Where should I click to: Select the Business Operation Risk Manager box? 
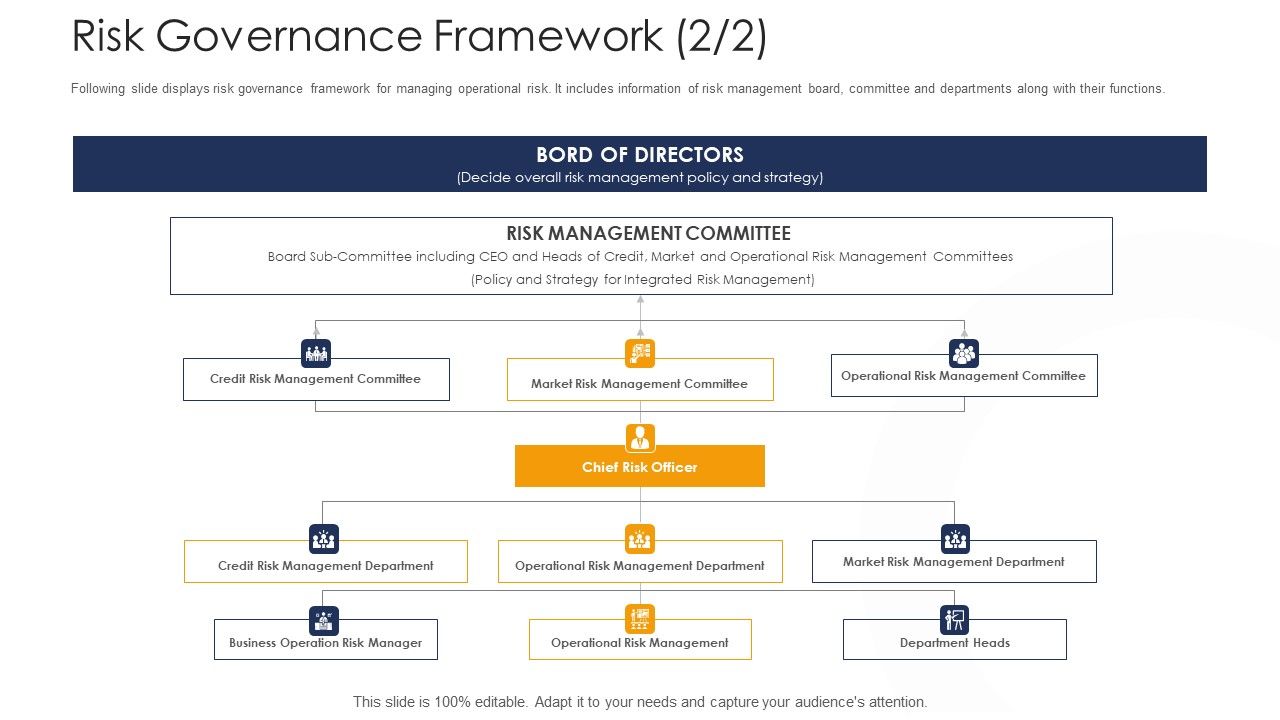point(326,639)
